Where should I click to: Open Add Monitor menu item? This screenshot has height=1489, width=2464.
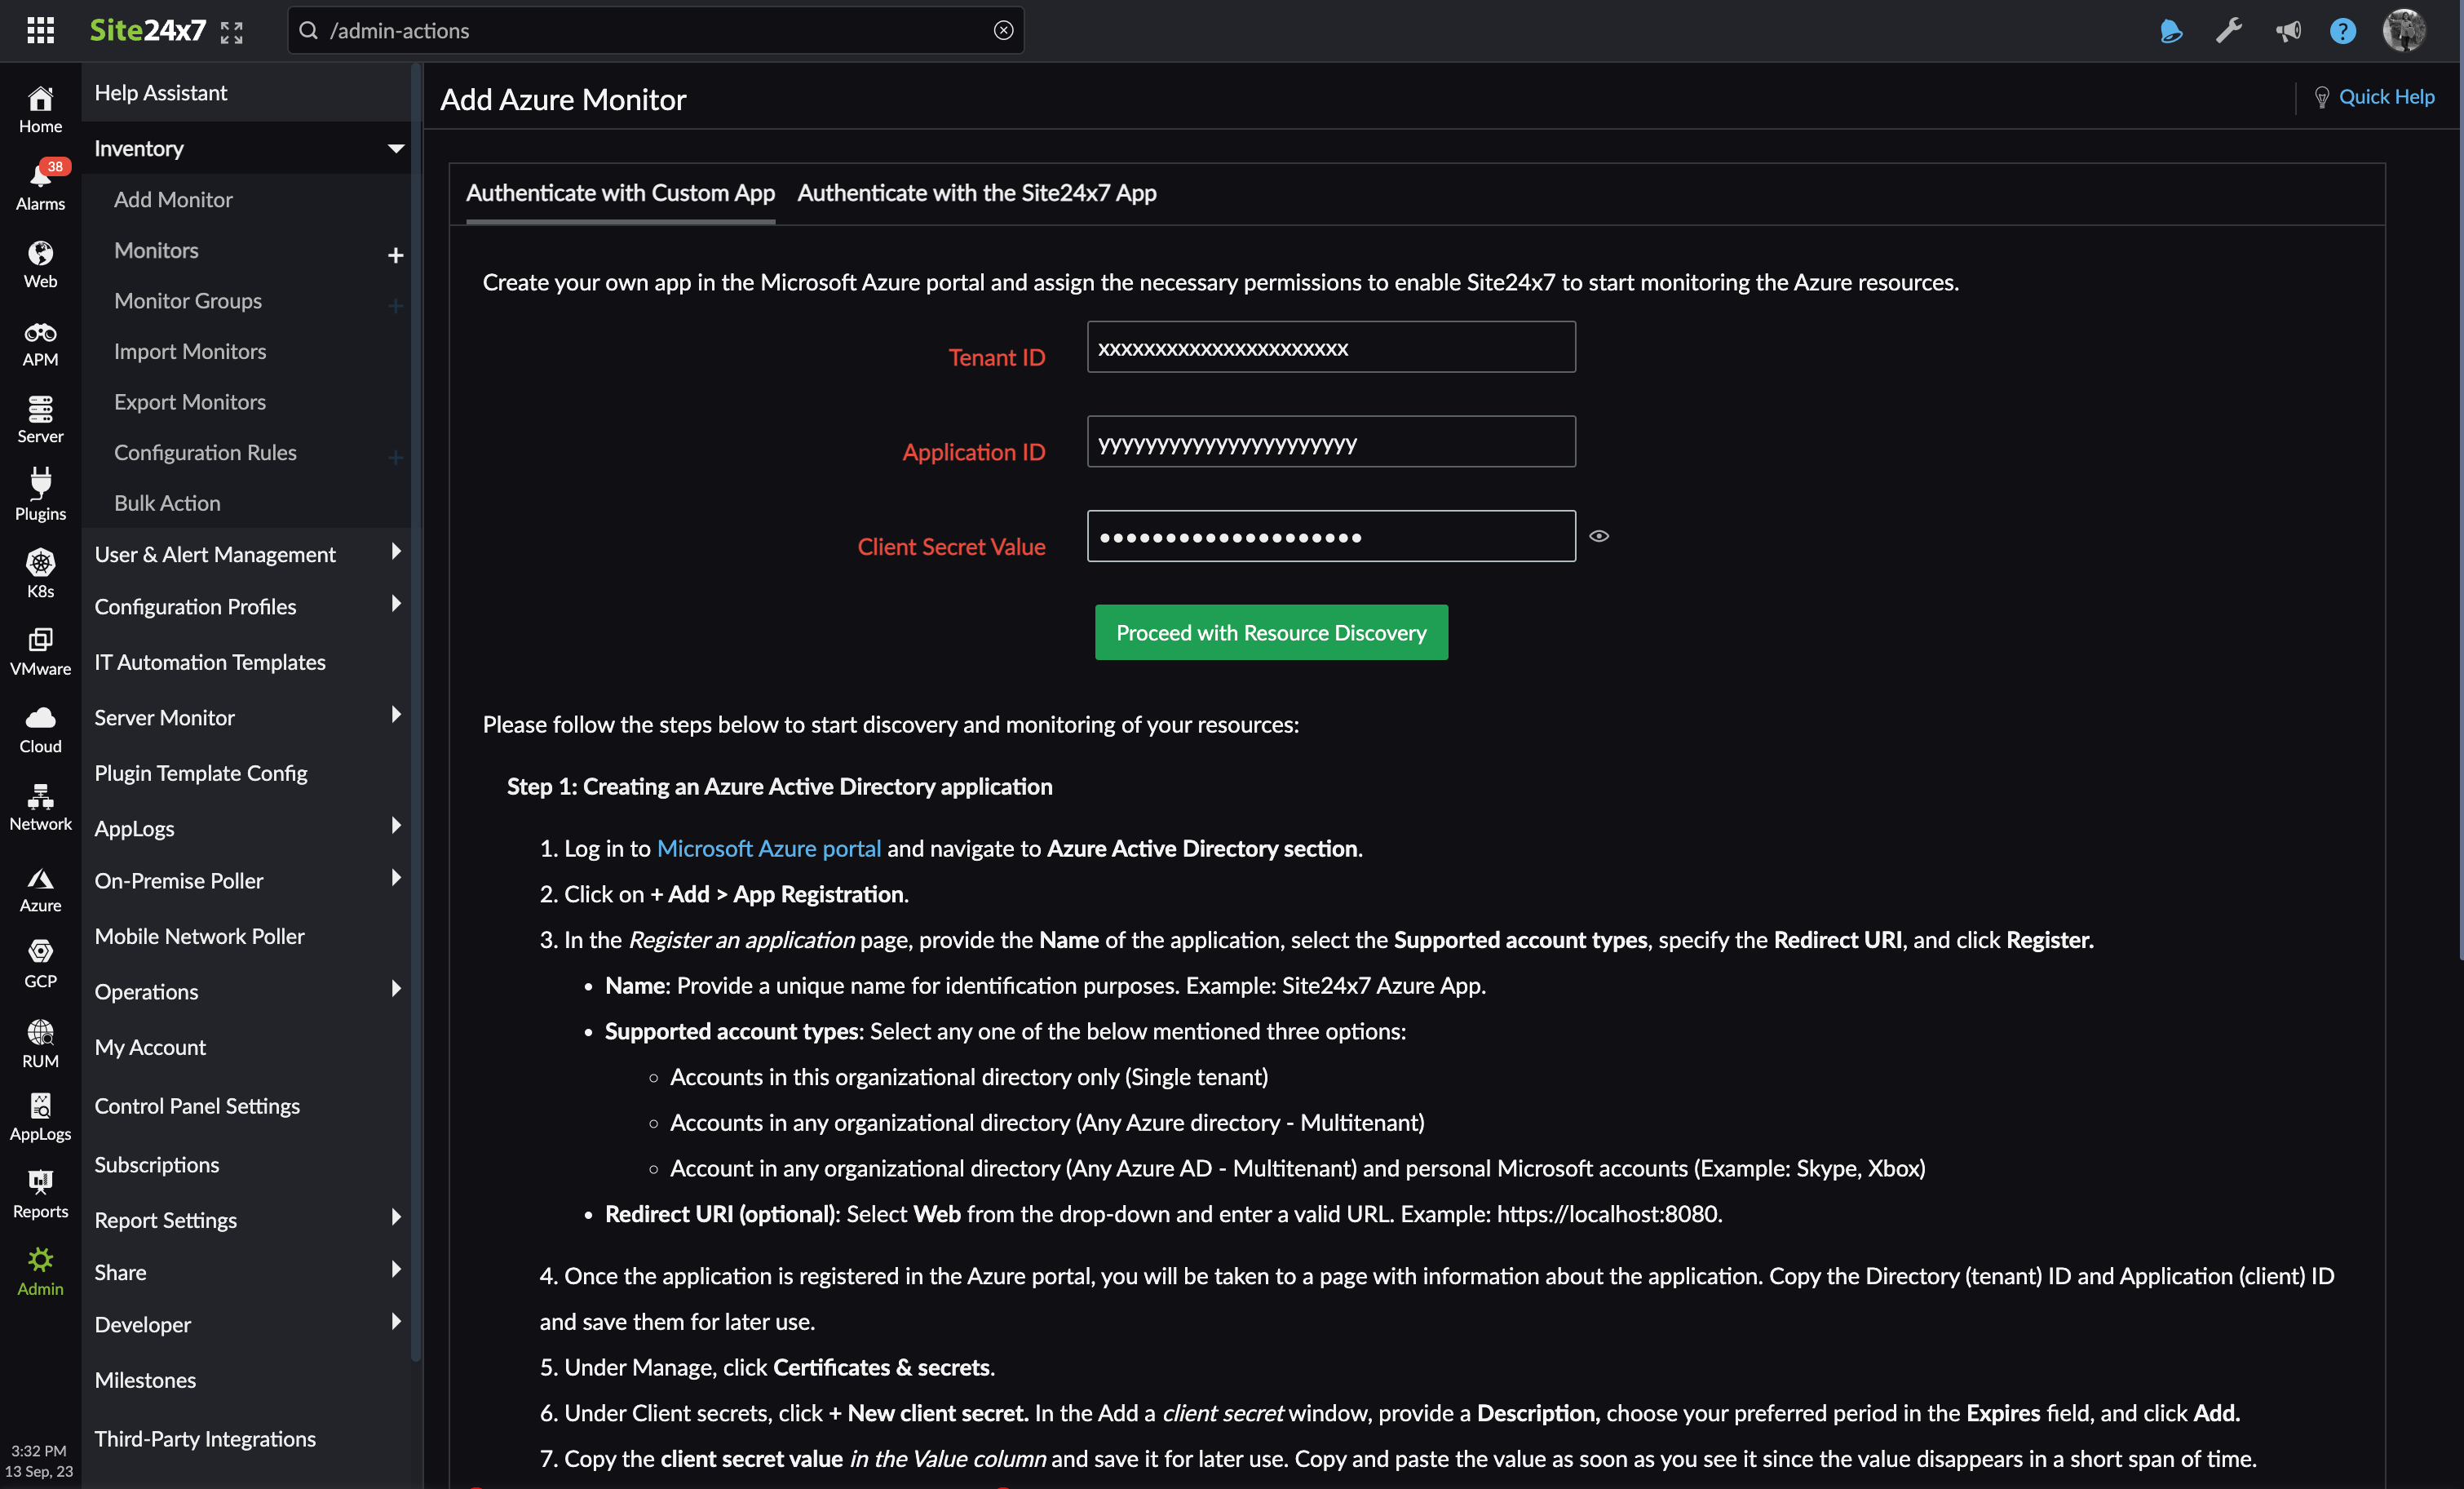173,199
